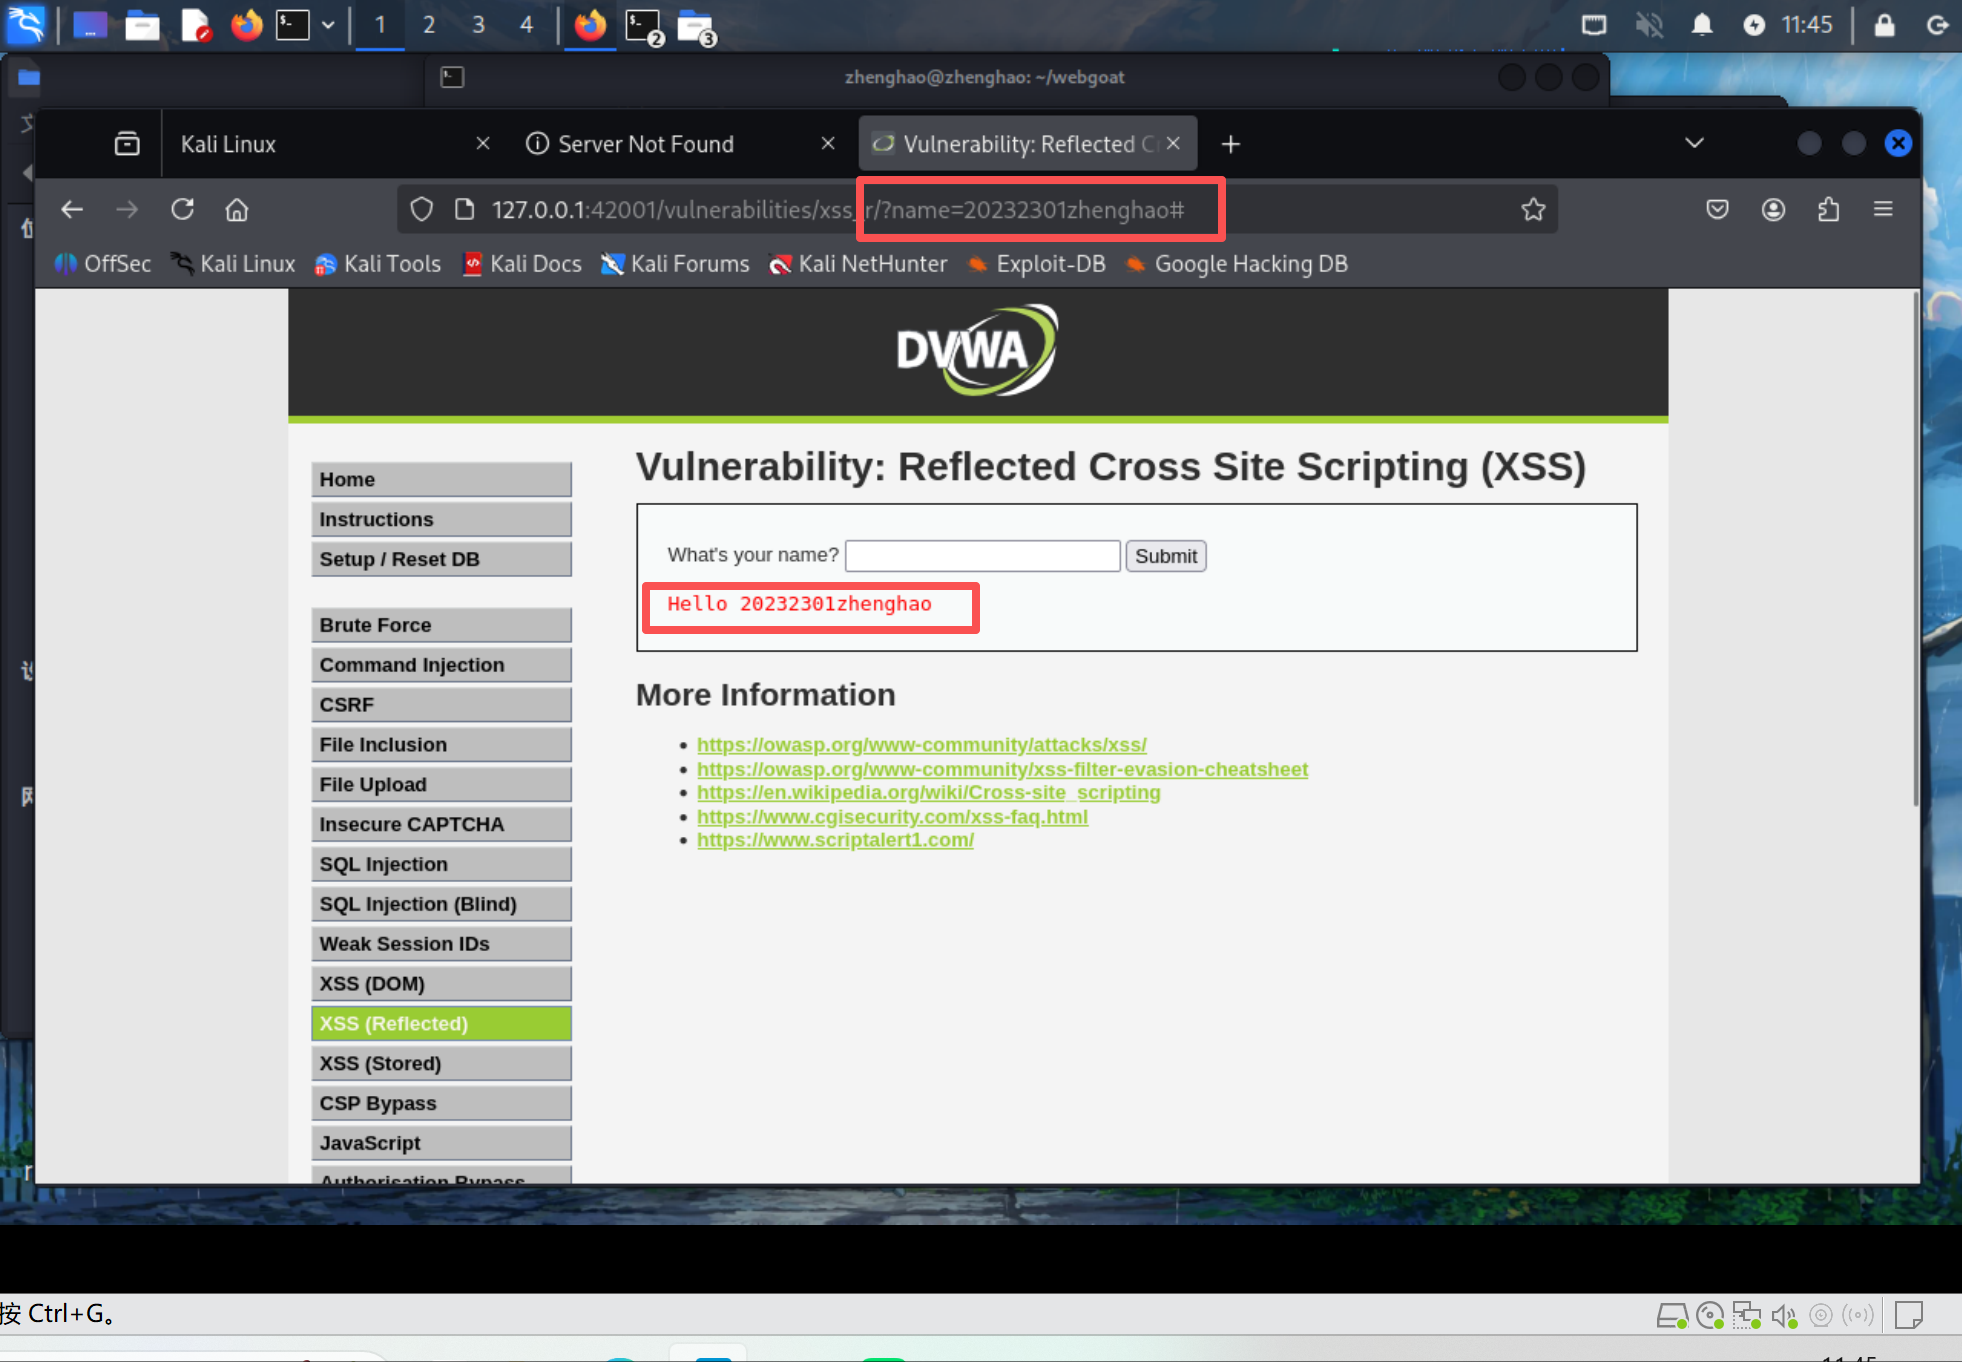The image size is (1962, 1362).
Task: Expand the terminal launcher dropdown arrow
Action: (x=328, y=25)
